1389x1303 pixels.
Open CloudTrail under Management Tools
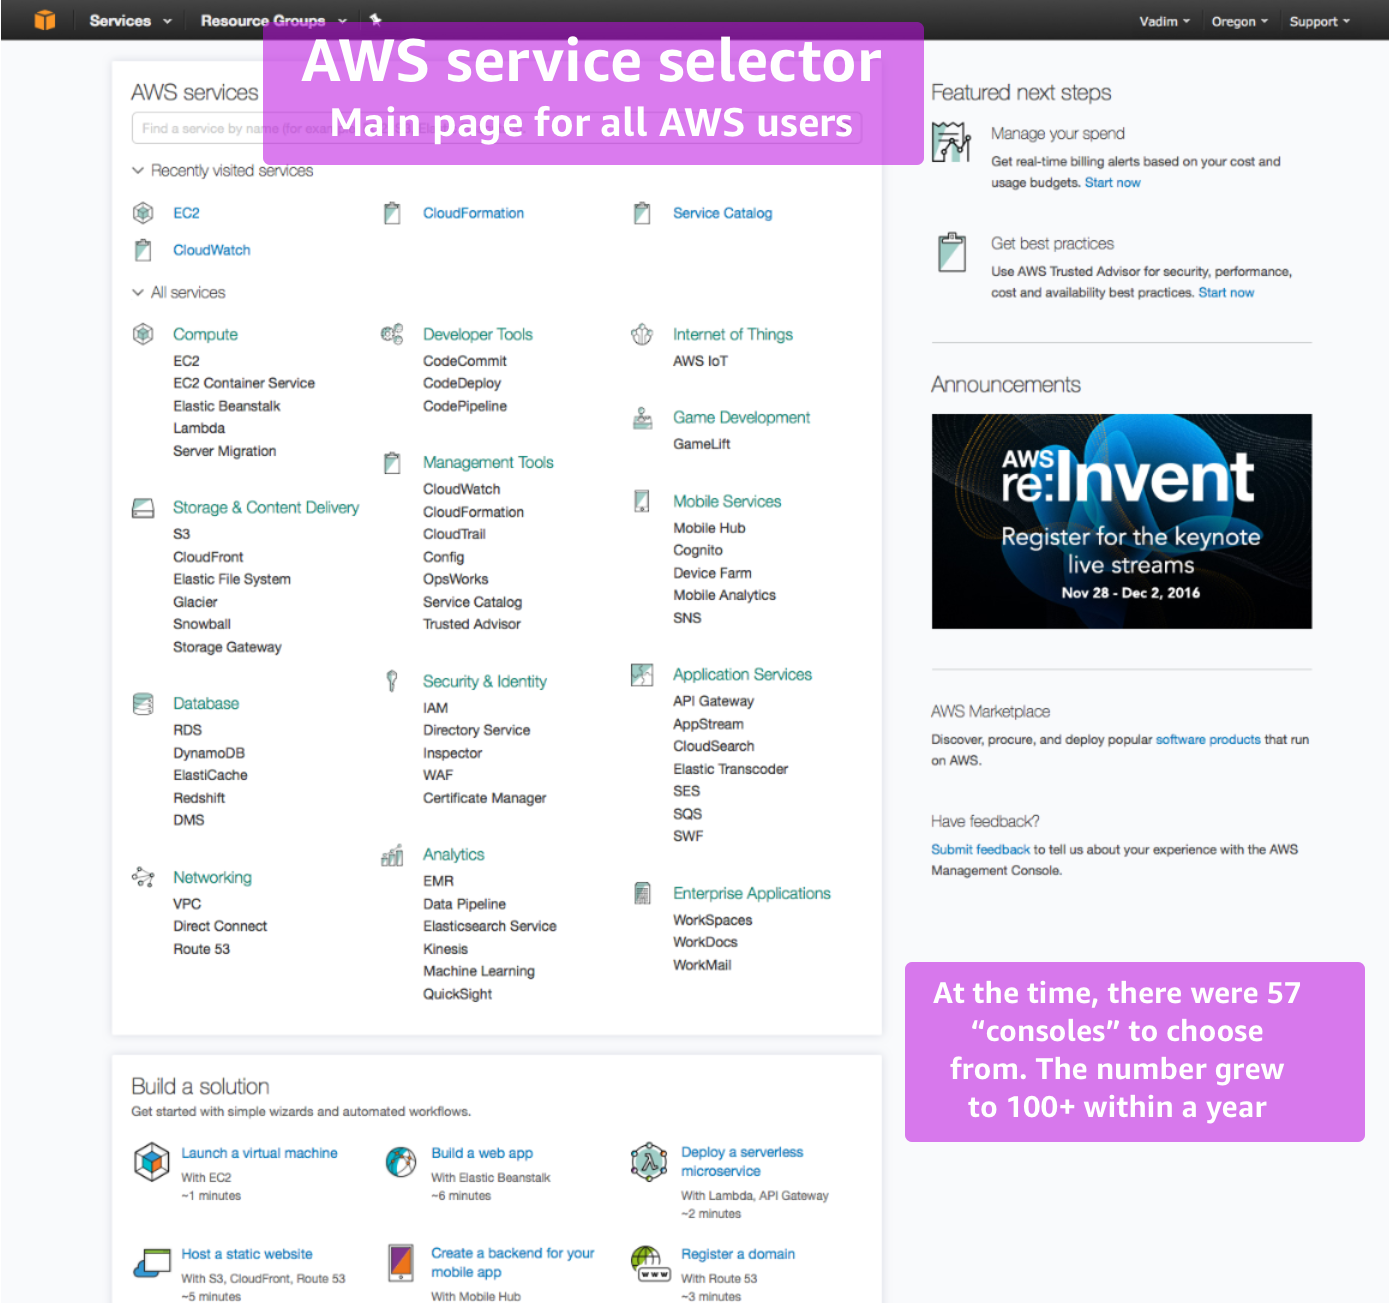click(454, 534)
